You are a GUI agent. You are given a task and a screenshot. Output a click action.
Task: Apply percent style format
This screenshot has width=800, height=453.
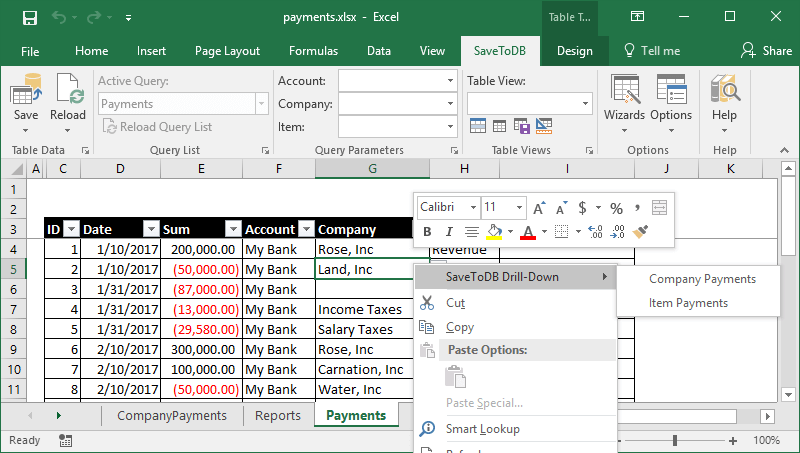click(x=616, y=208)
